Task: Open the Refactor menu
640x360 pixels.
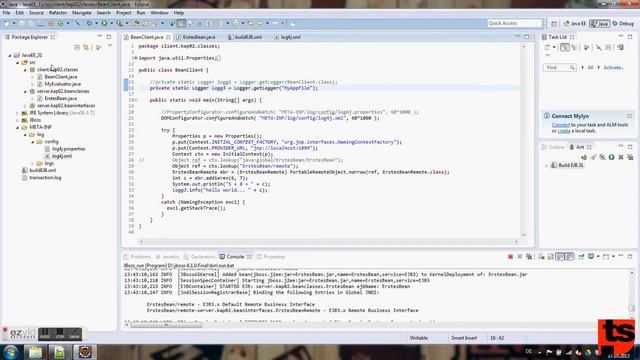Action: [58, 13]
